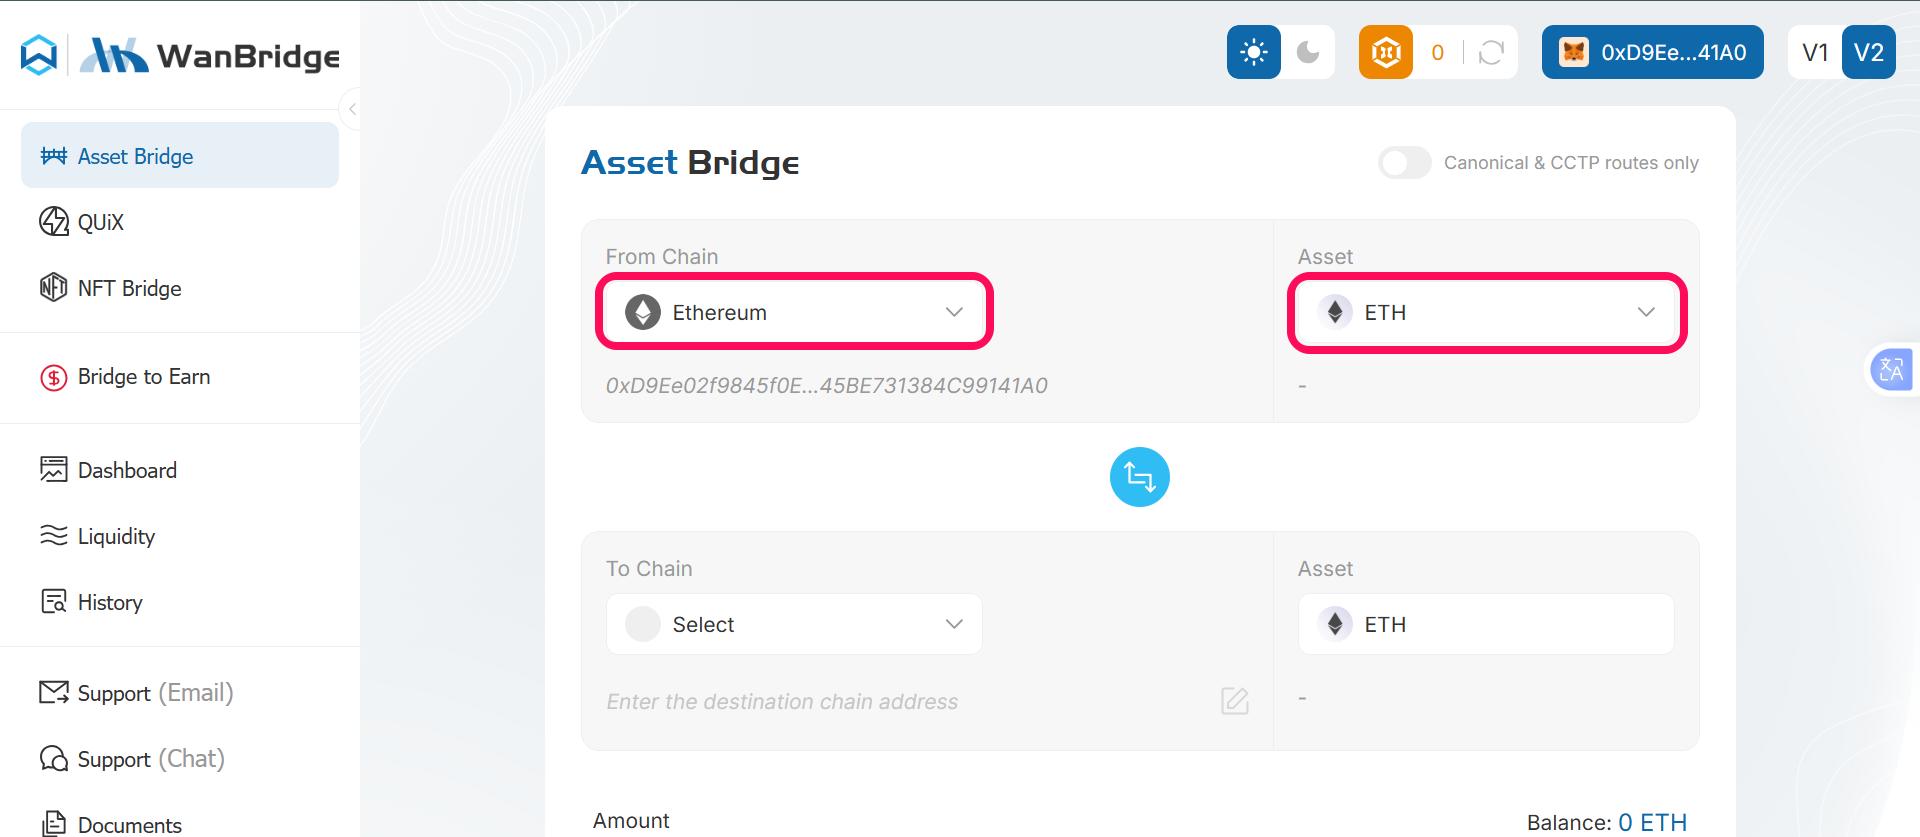This screenshot has width=1920, height=837.
Task: Expand the To Chain Select dropdown
Action: (793, 623)
